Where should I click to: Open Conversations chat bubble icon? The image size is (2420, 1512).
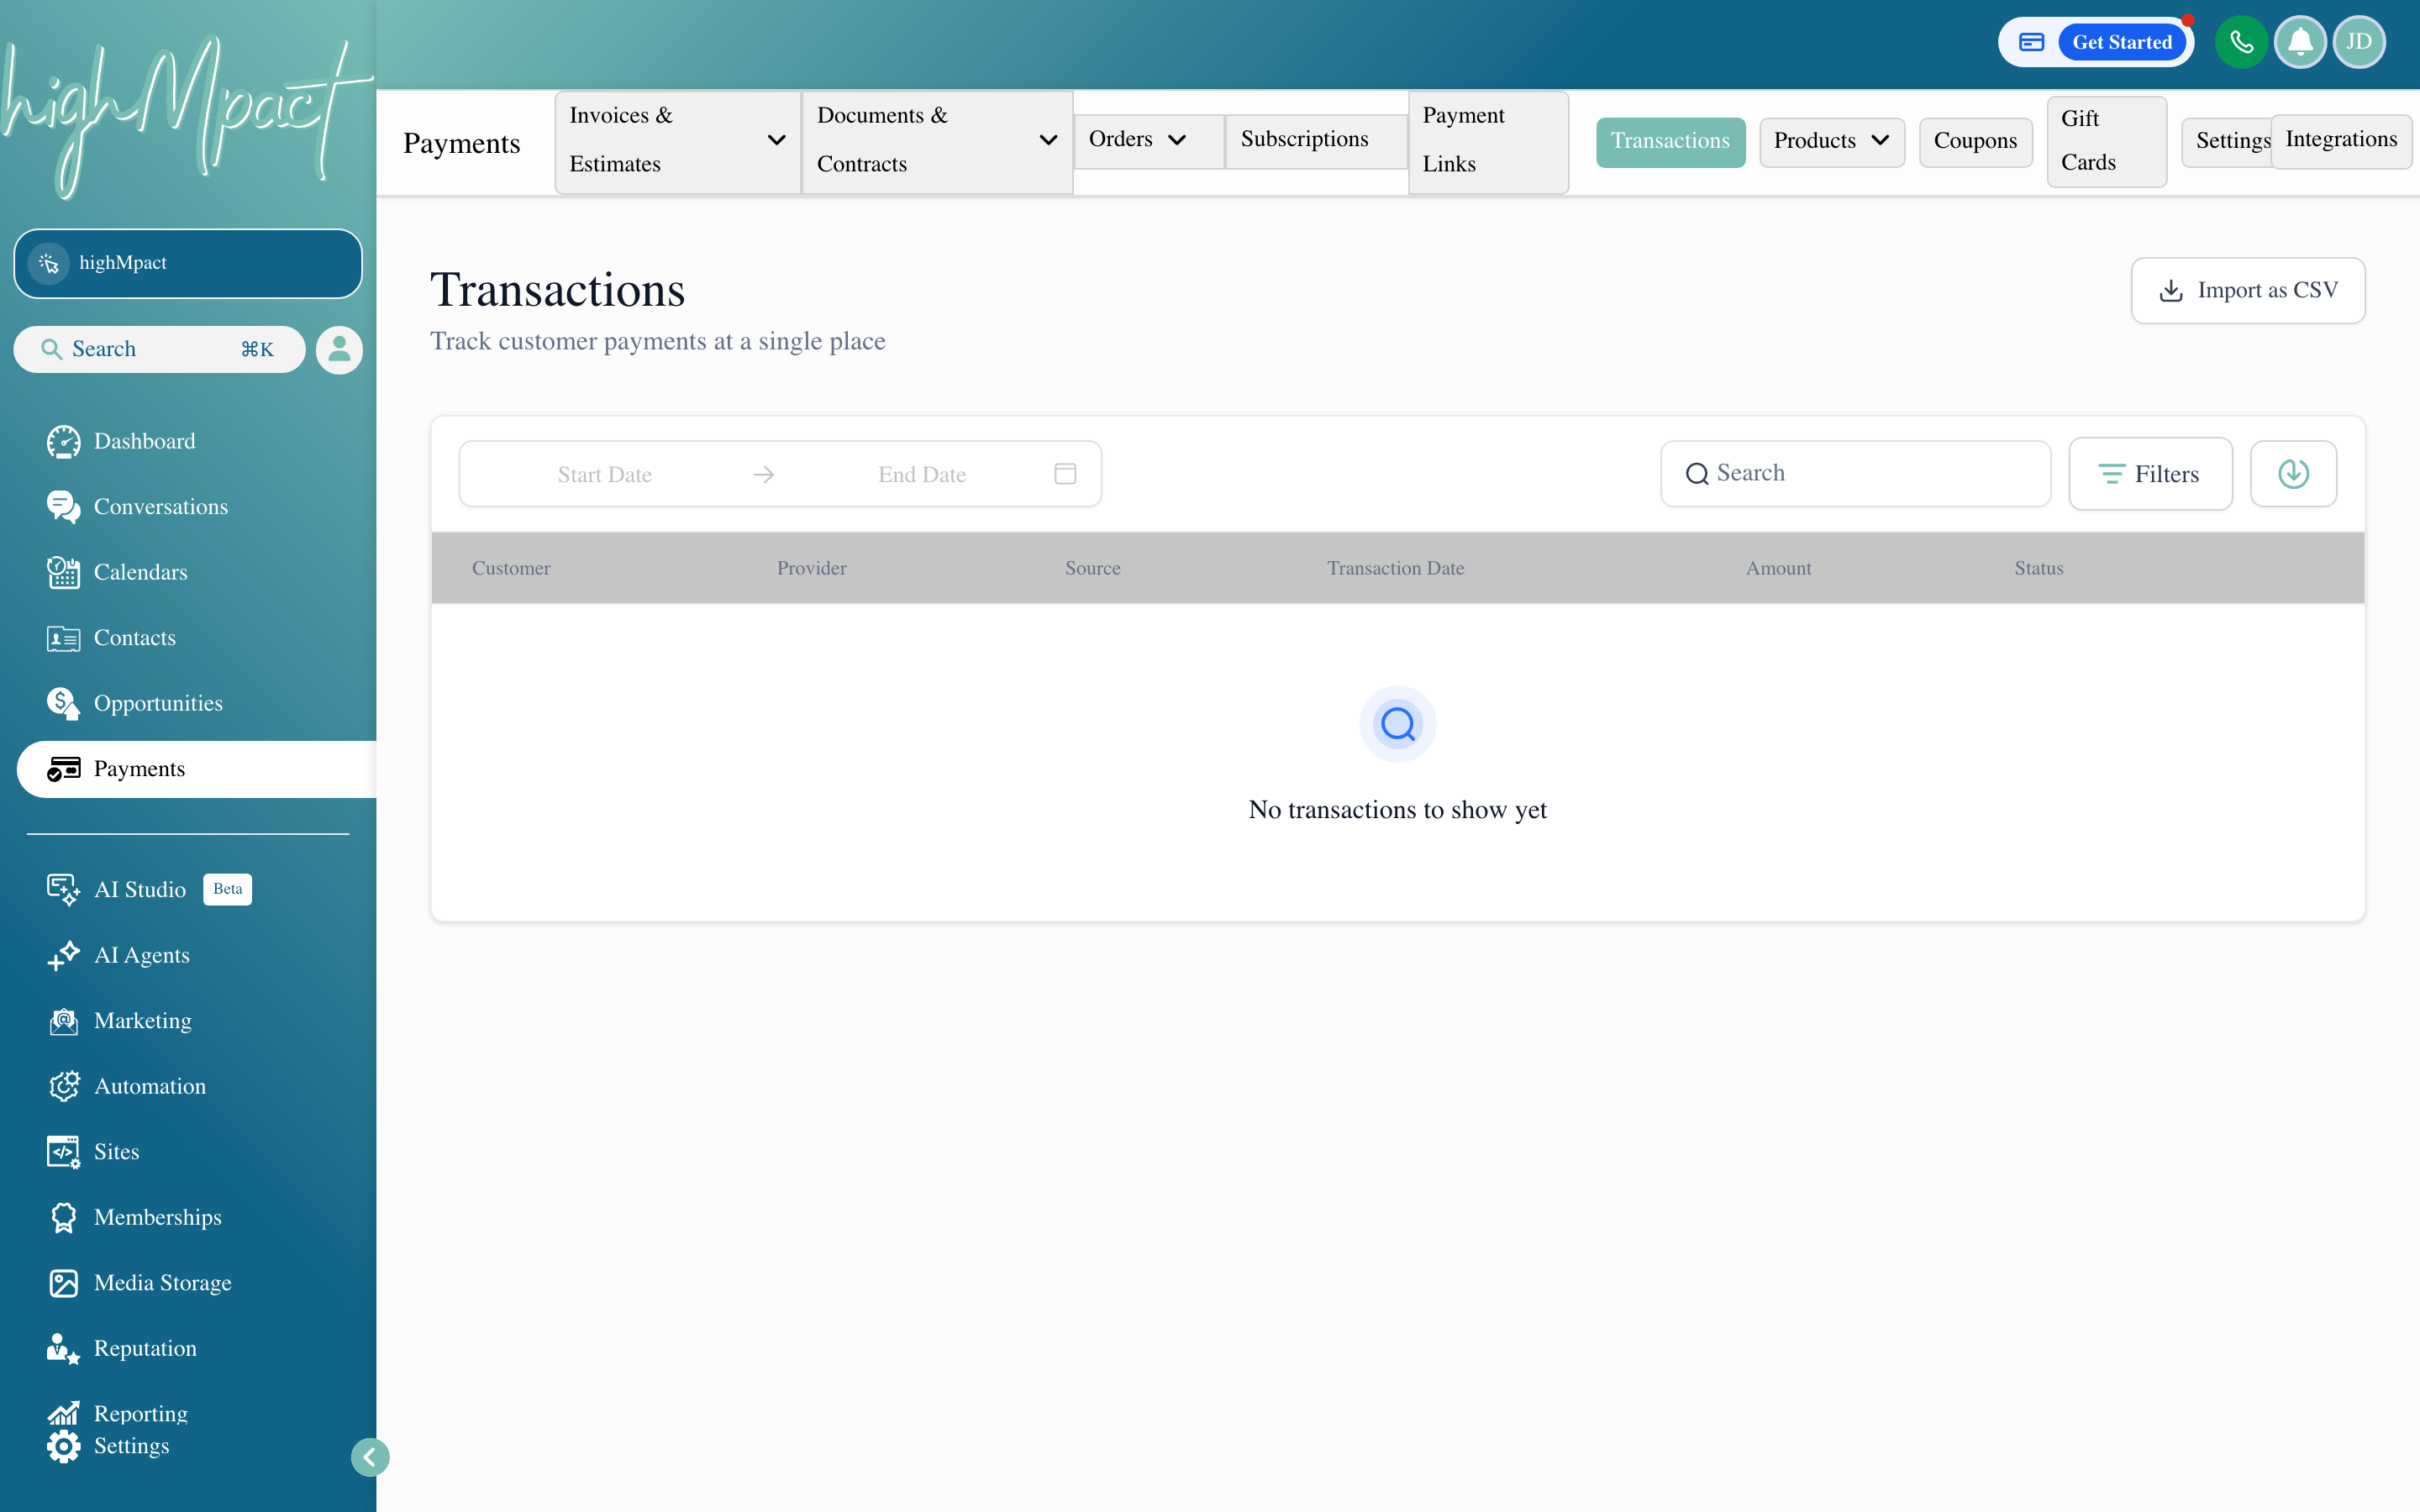[x=63, y=507]
